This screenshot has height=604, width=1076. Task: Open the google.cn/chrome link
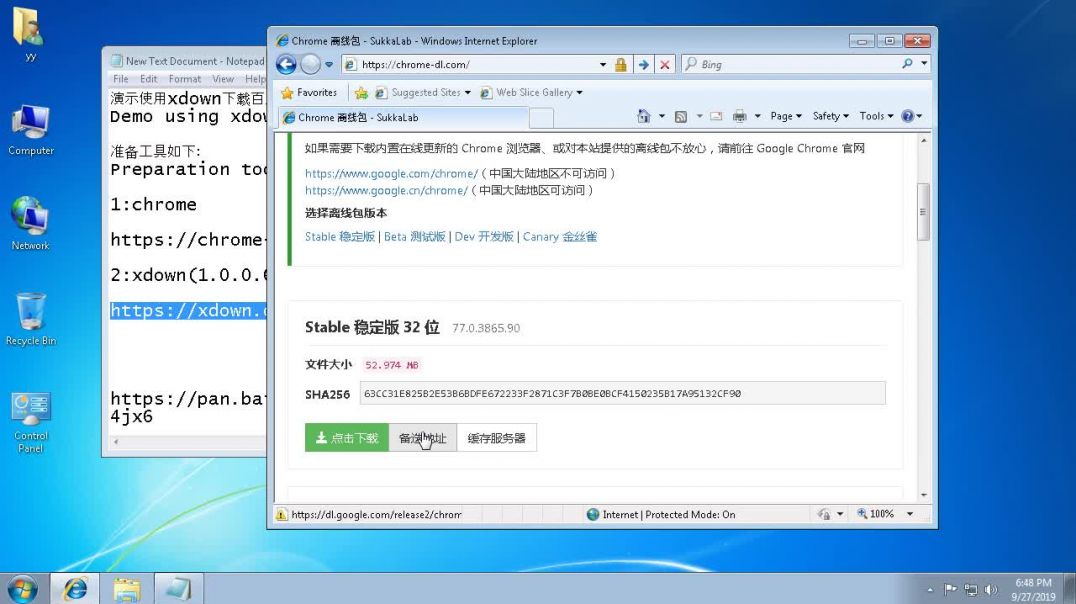tap(386, 190)
